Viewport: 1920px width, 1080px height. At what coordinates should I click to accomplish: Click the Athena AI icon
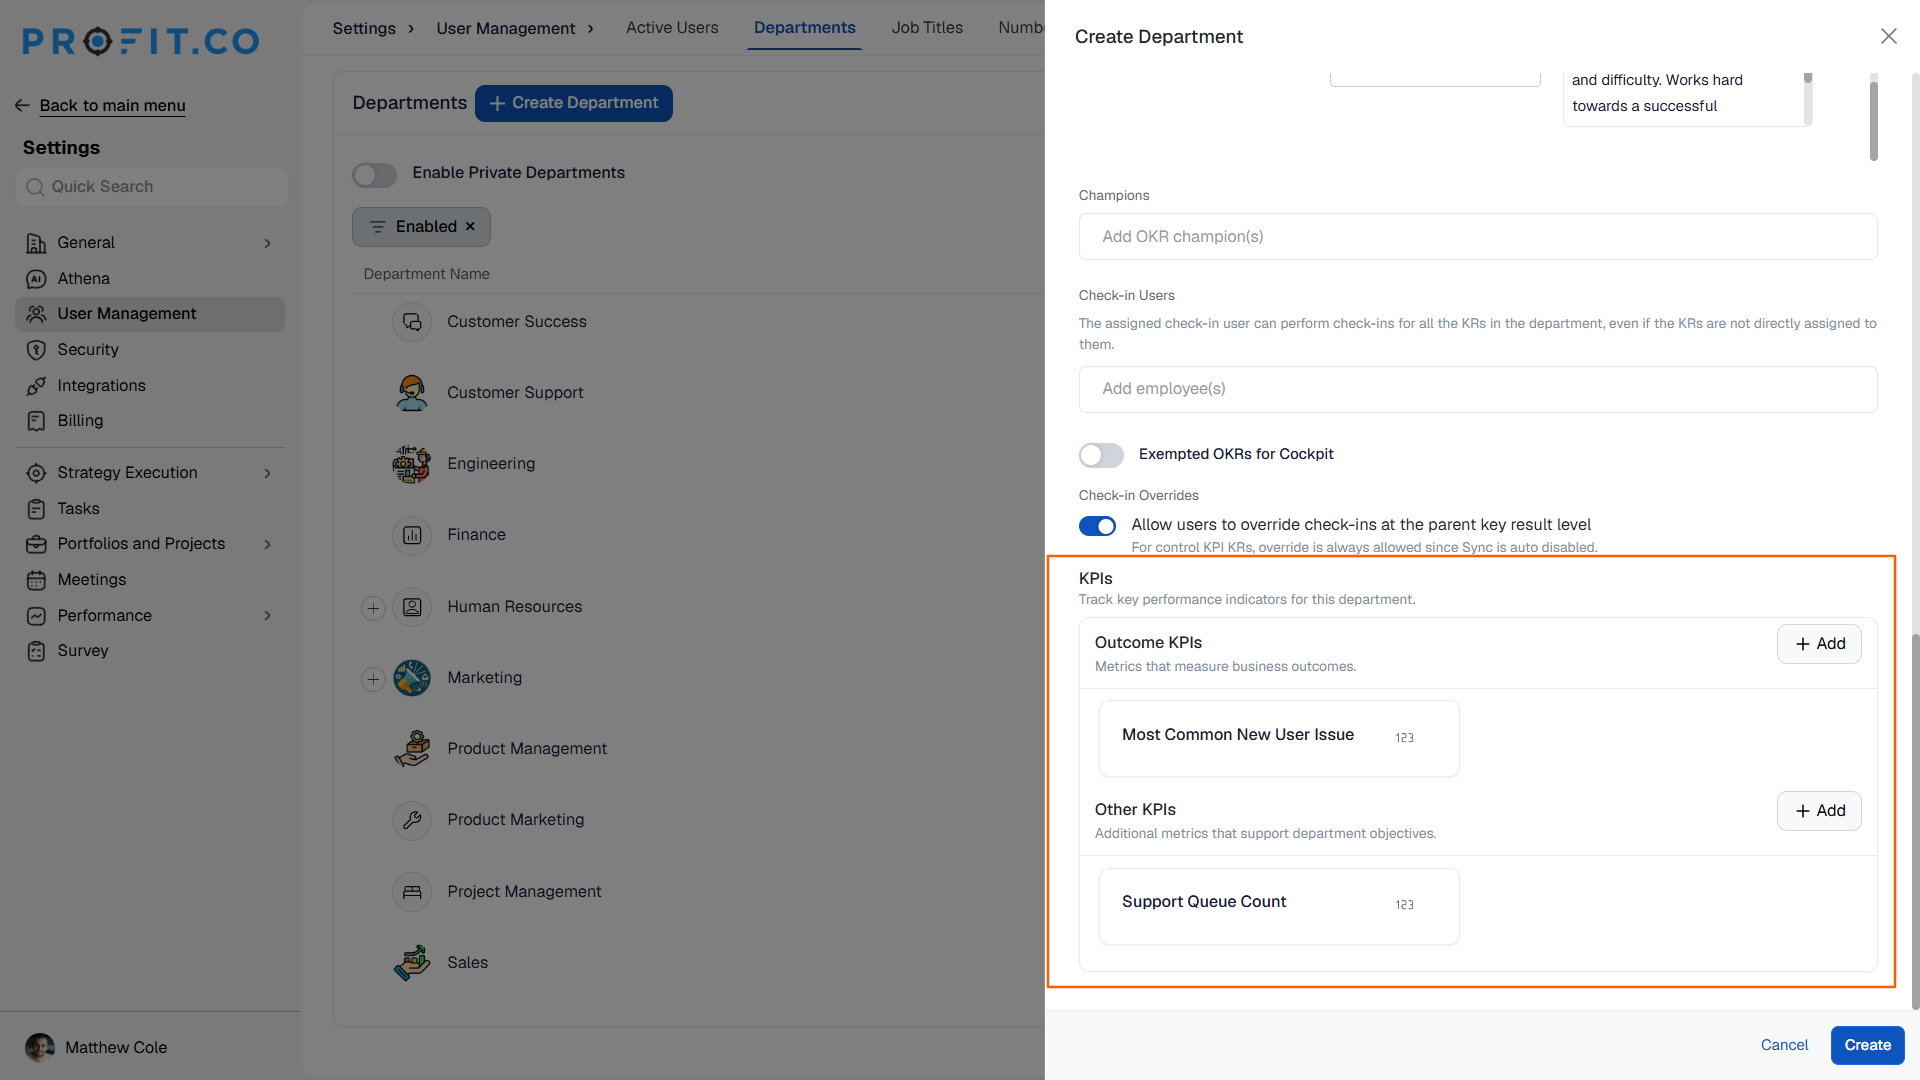36,279
